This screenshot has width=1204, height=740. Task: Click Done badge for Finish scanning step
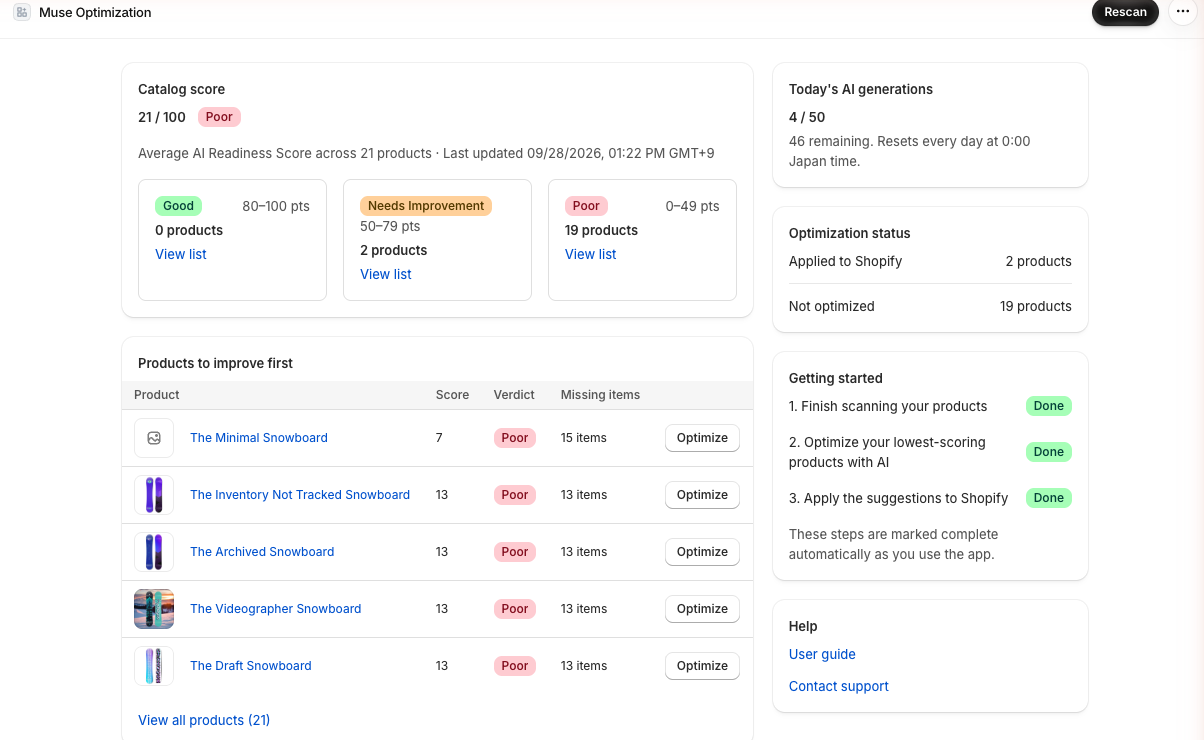(1049, 406)
